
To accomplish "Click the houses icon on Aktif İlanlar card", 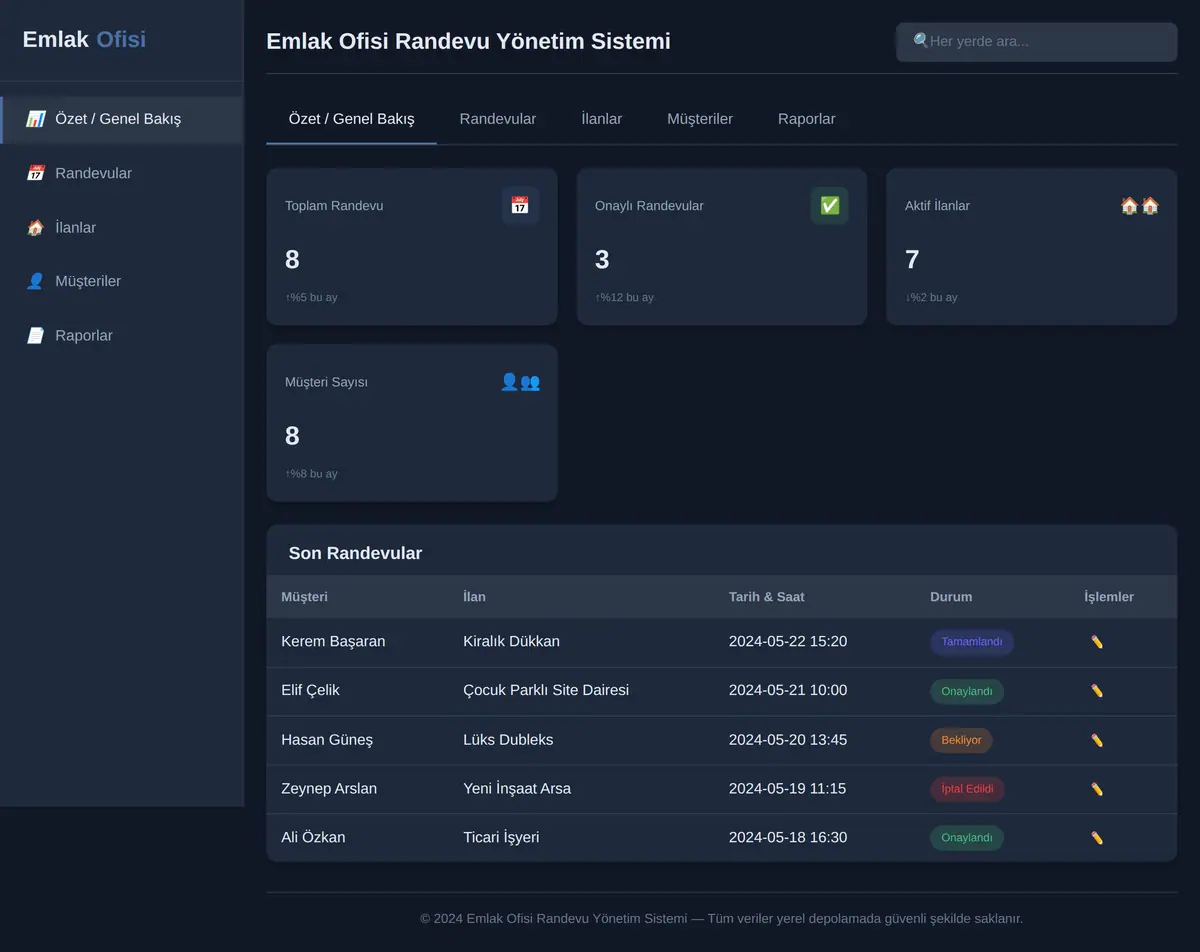I will point(1140,206).
